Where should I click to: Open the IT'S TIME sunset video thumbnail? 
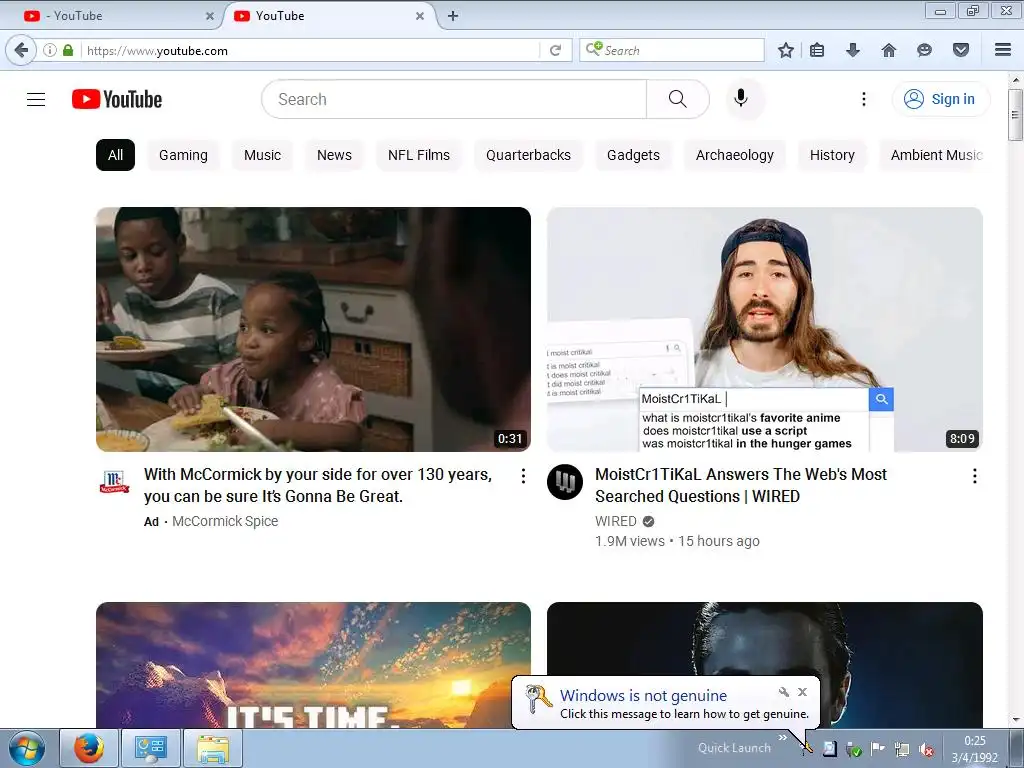(x=313, y=665)
